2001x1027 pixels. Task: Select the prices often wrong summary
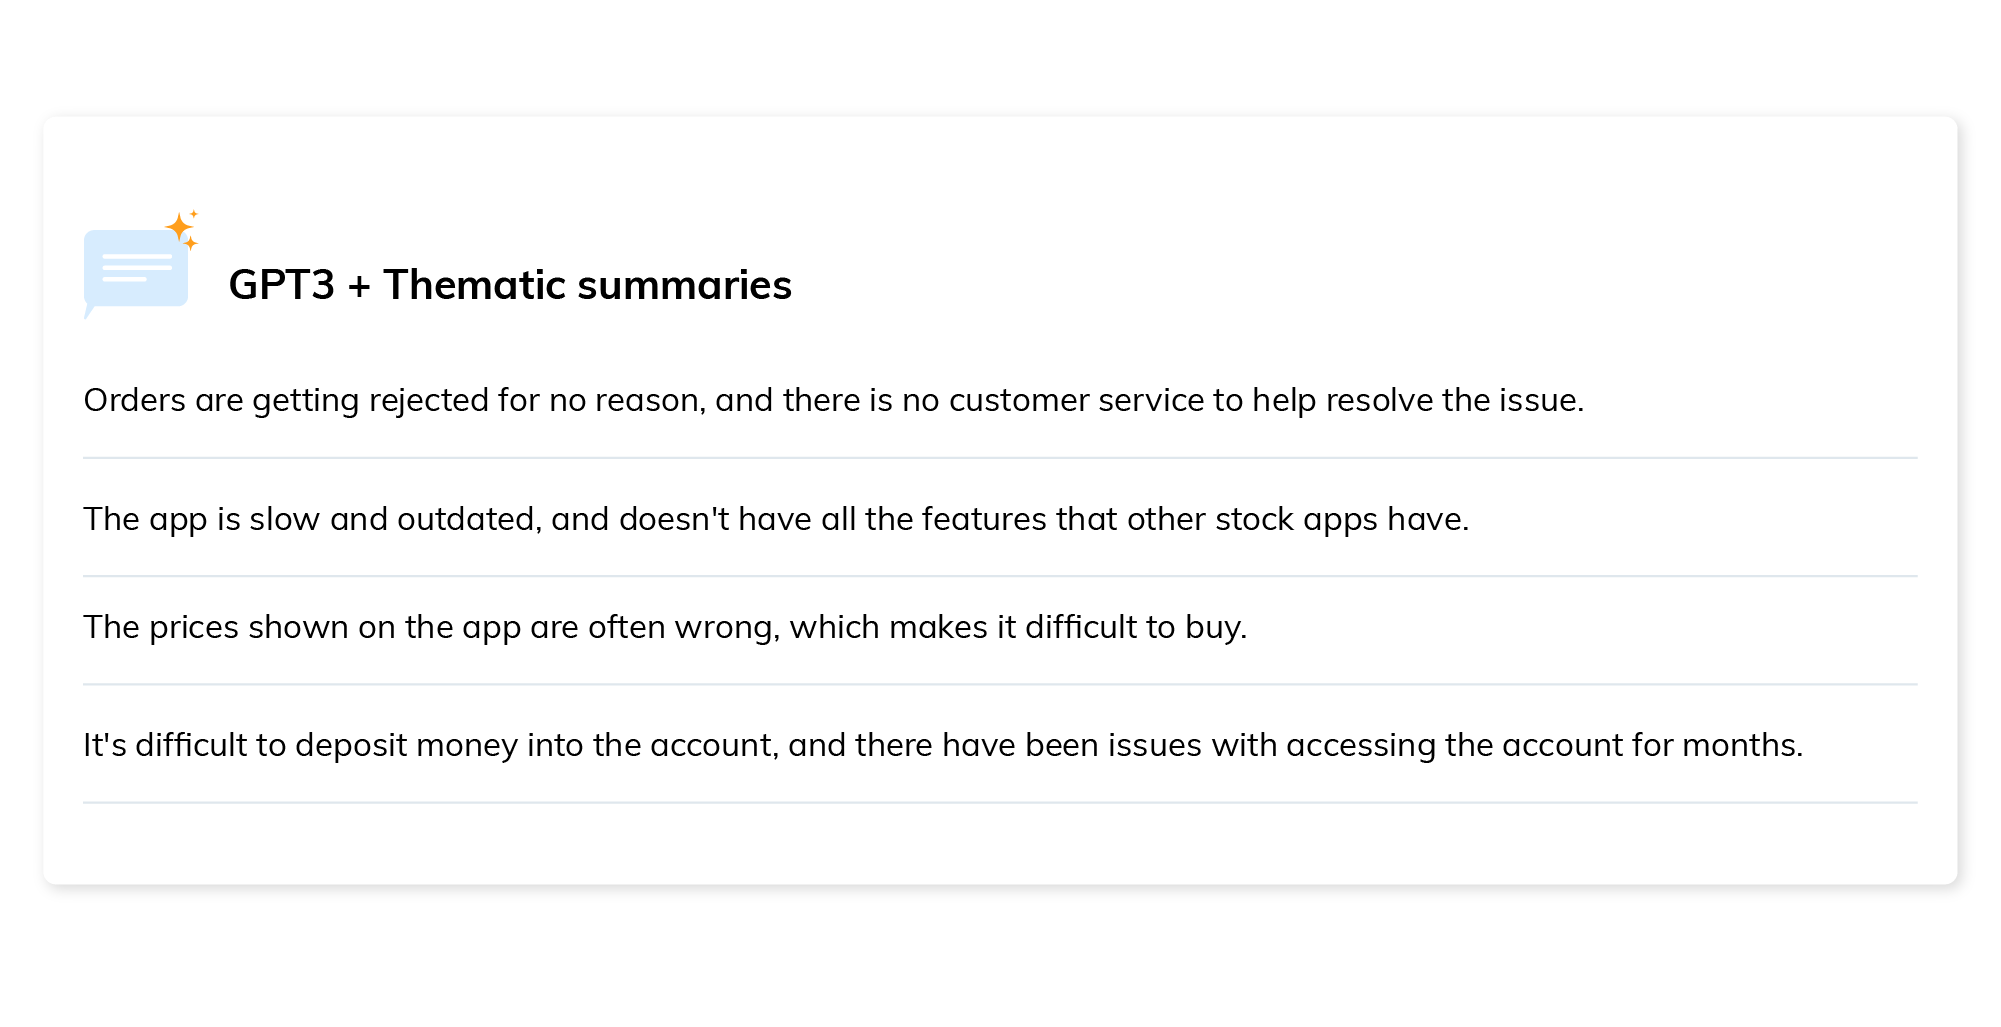665,627
